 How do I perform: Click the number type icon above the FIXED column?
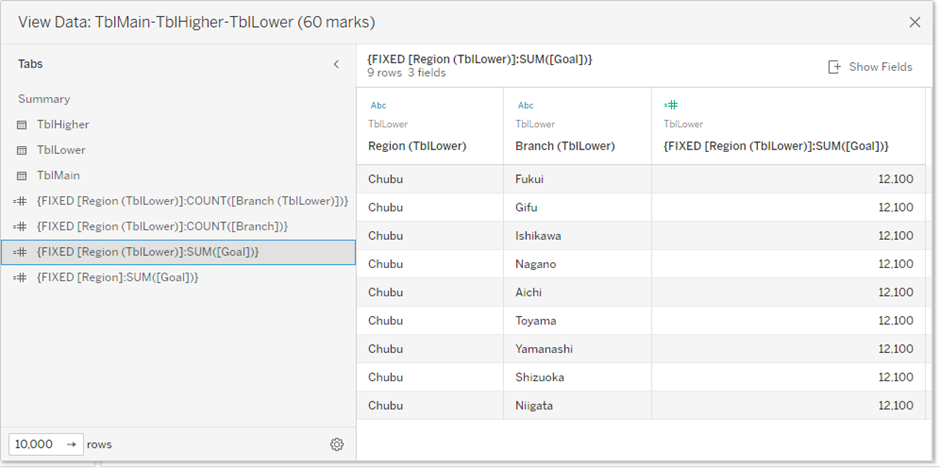pos(671,105)
